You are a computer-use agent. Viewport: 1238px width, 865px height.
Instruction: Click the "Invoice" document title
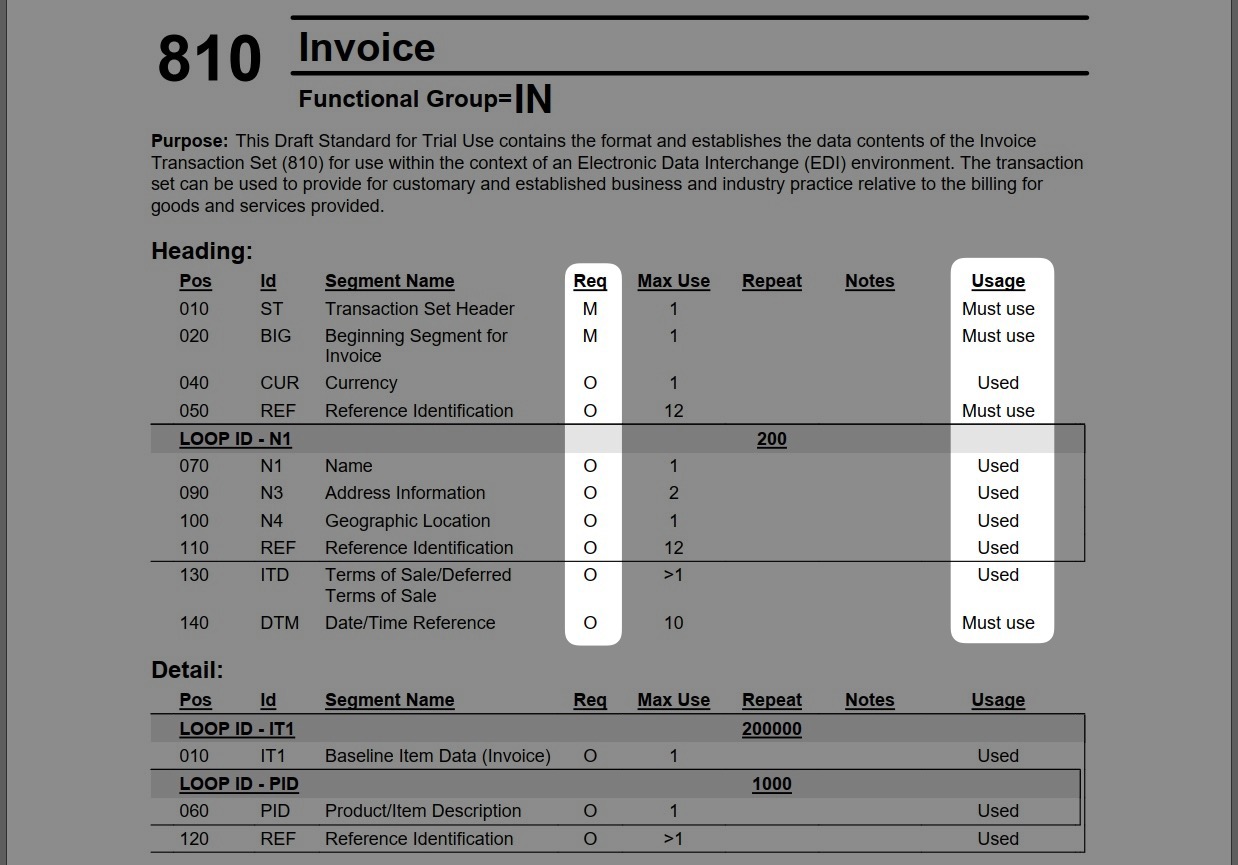(367, 47)
